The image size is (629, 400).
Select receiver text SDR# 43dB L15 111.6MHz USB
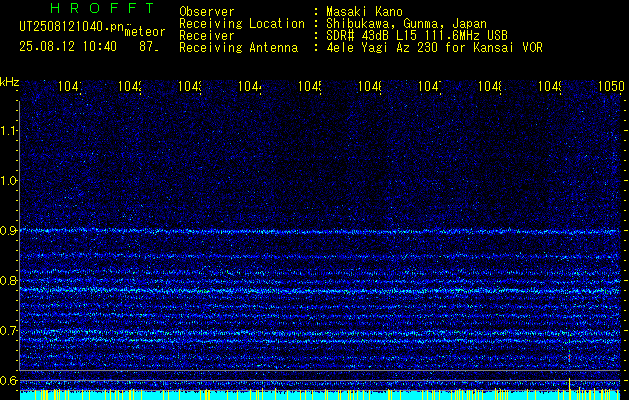(x=417, y=36)
